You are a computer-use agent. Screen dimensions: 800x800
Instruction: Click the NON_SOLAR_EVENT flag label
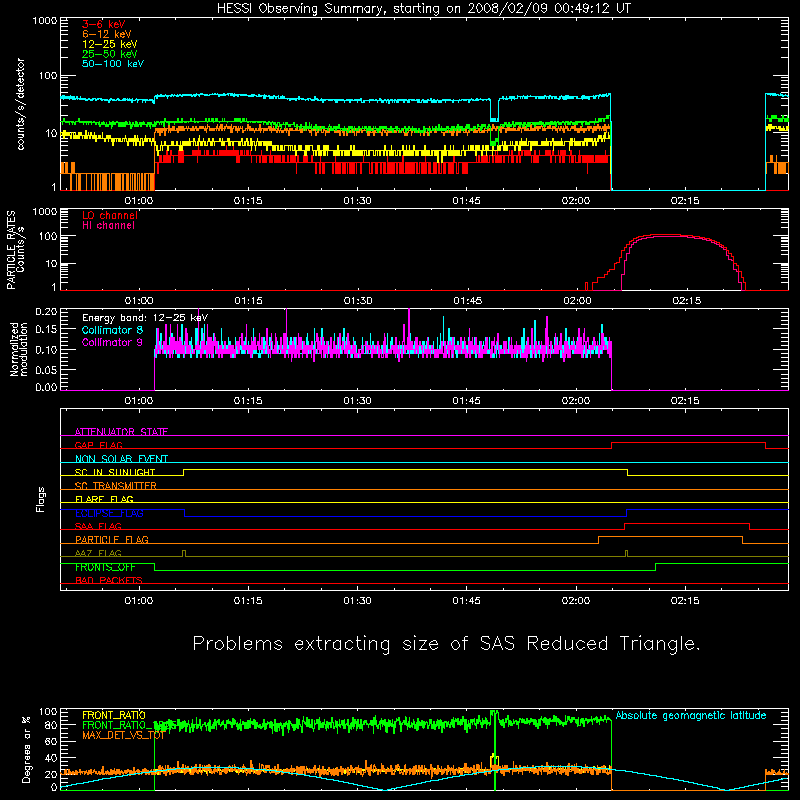pos(121,459)
